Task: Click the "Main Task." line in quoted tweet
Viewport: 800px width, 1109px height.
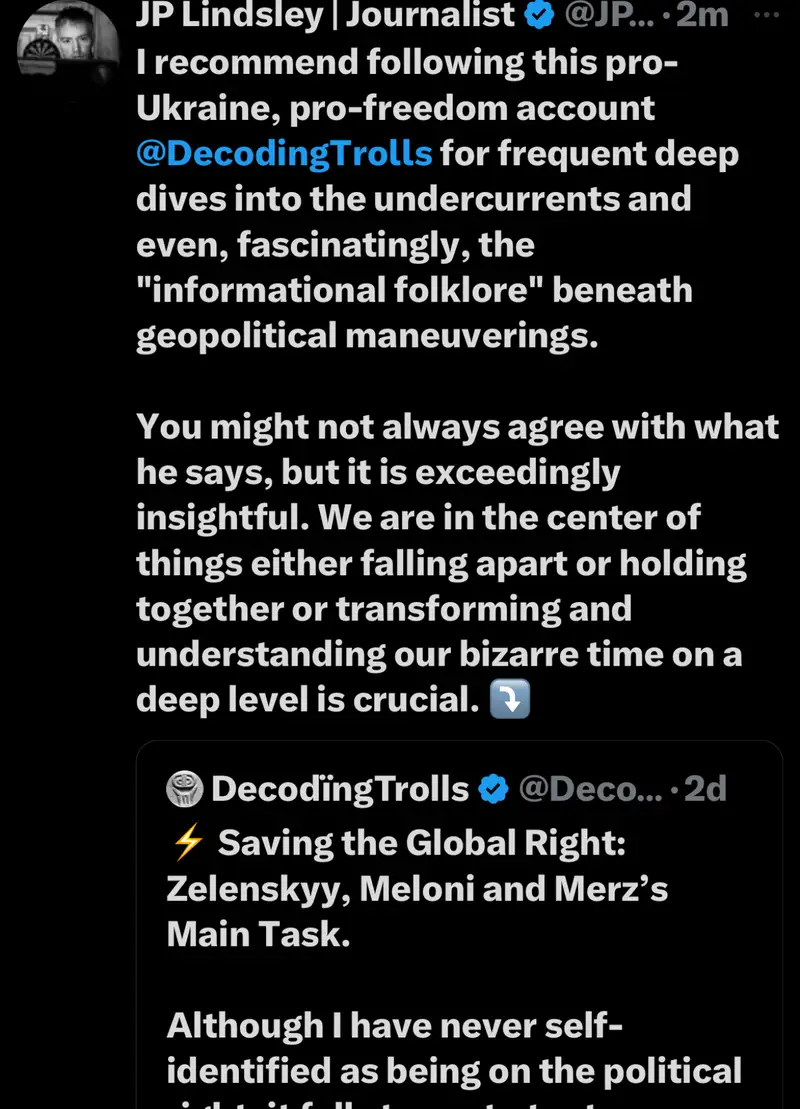Action: coord(258,935)
